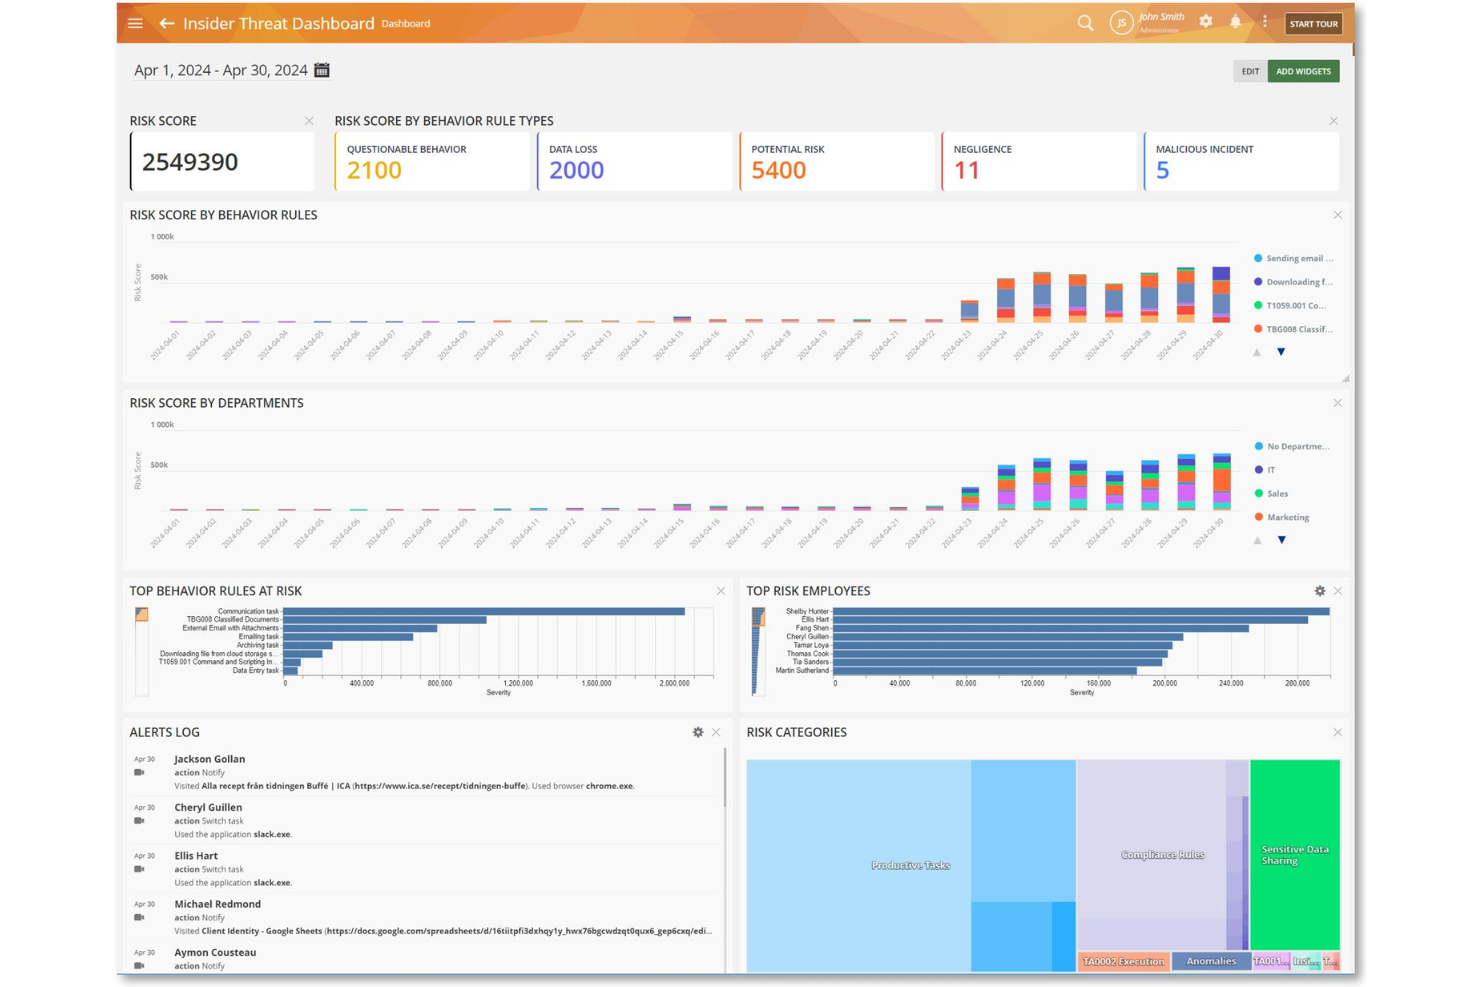Open the three-dot overflow menu in the header

(1265, 21)
